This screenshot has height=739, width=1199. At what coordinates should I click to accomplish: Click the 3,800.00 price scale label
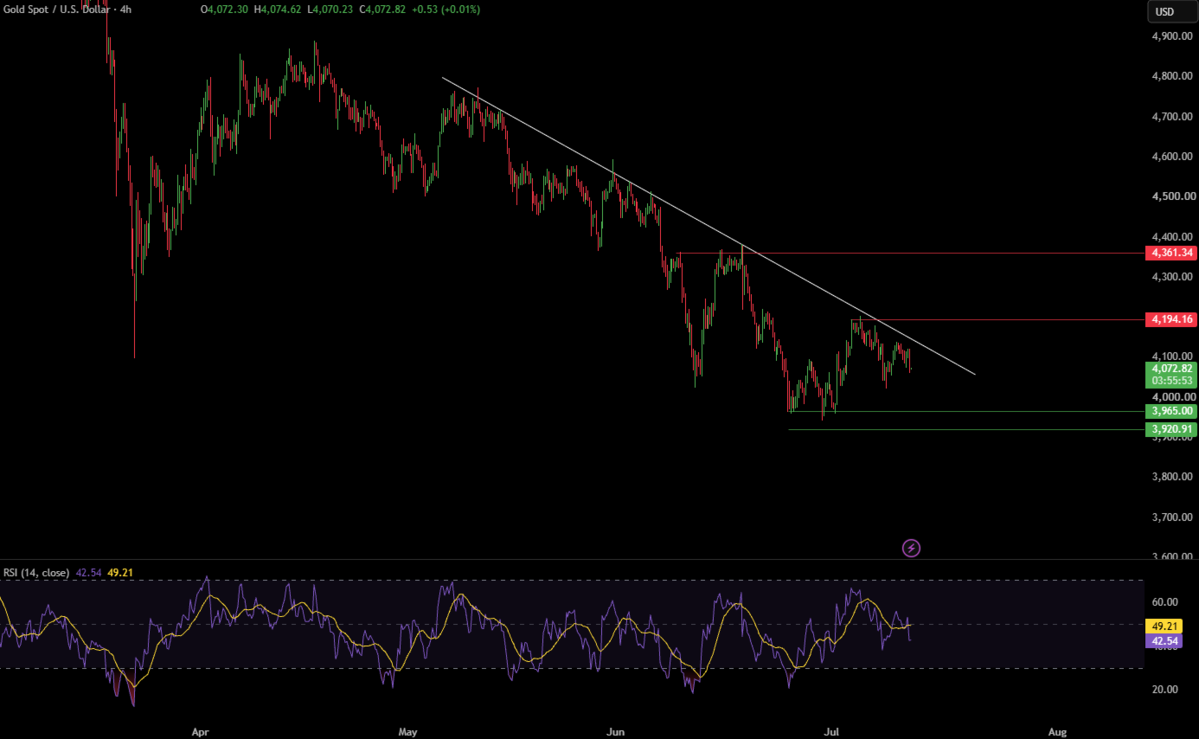pos(1172,476)
